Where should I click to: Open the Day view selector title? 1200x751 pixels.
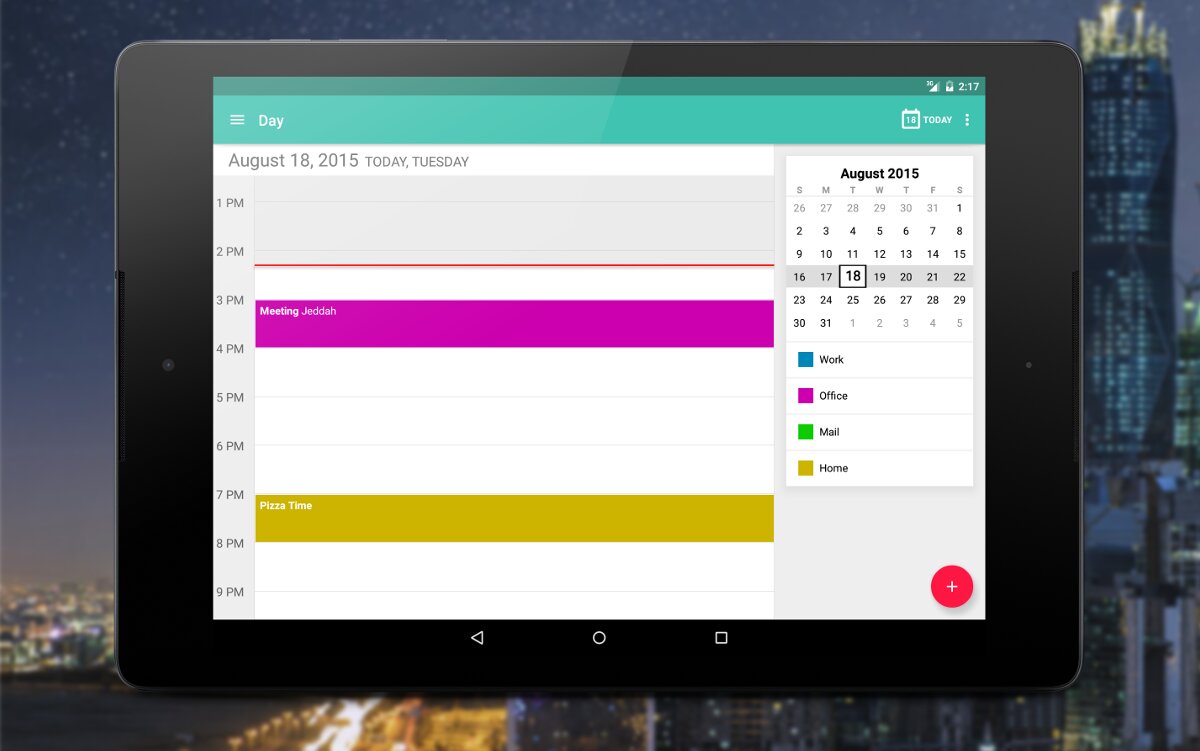271,121
